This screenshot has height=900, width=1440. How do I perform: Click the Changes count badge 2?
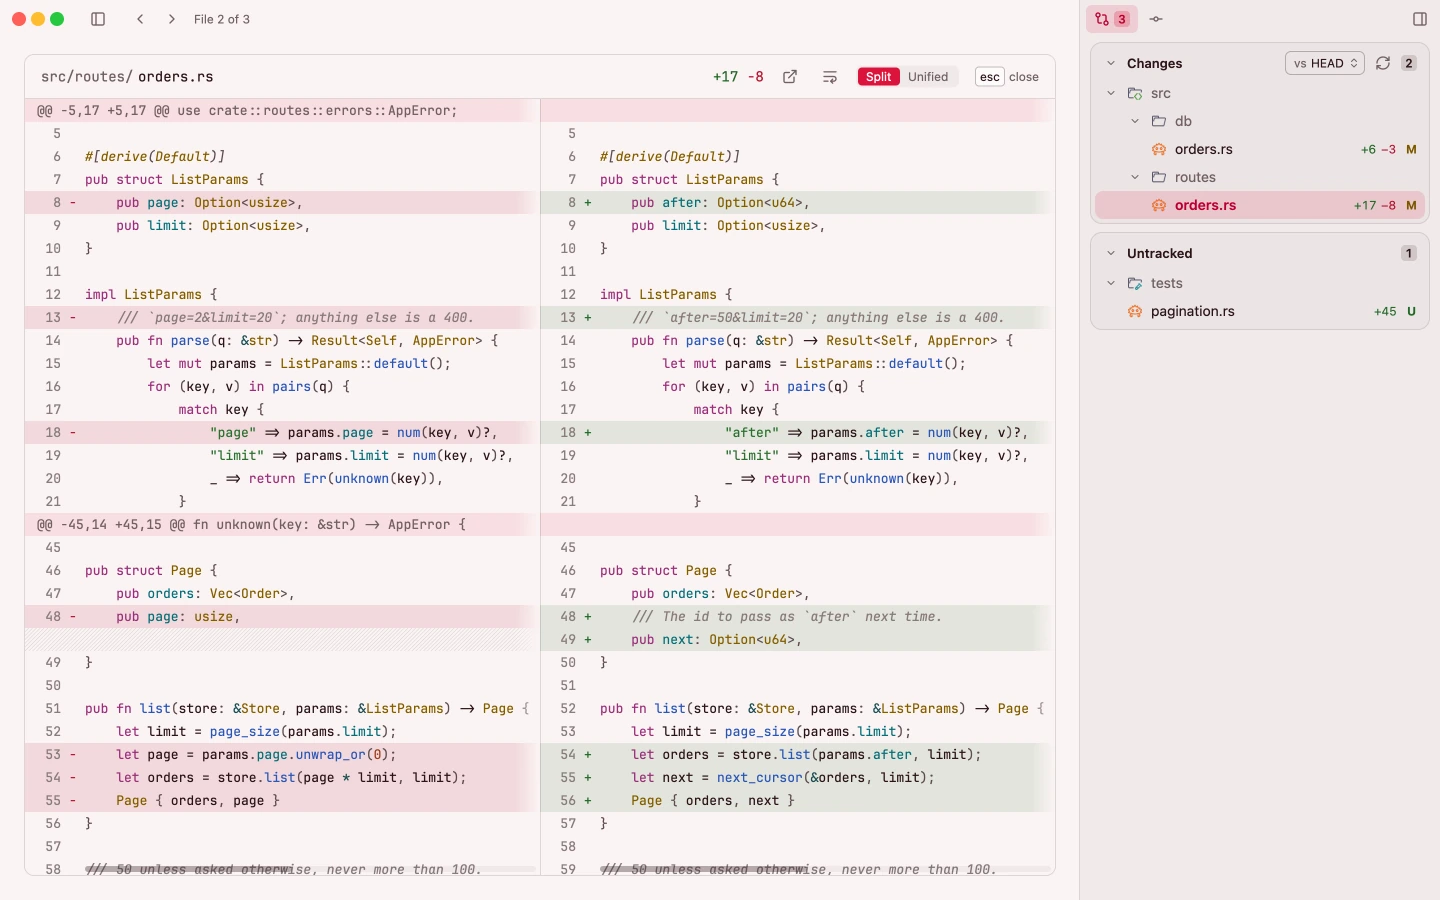tap(1409, 63)
